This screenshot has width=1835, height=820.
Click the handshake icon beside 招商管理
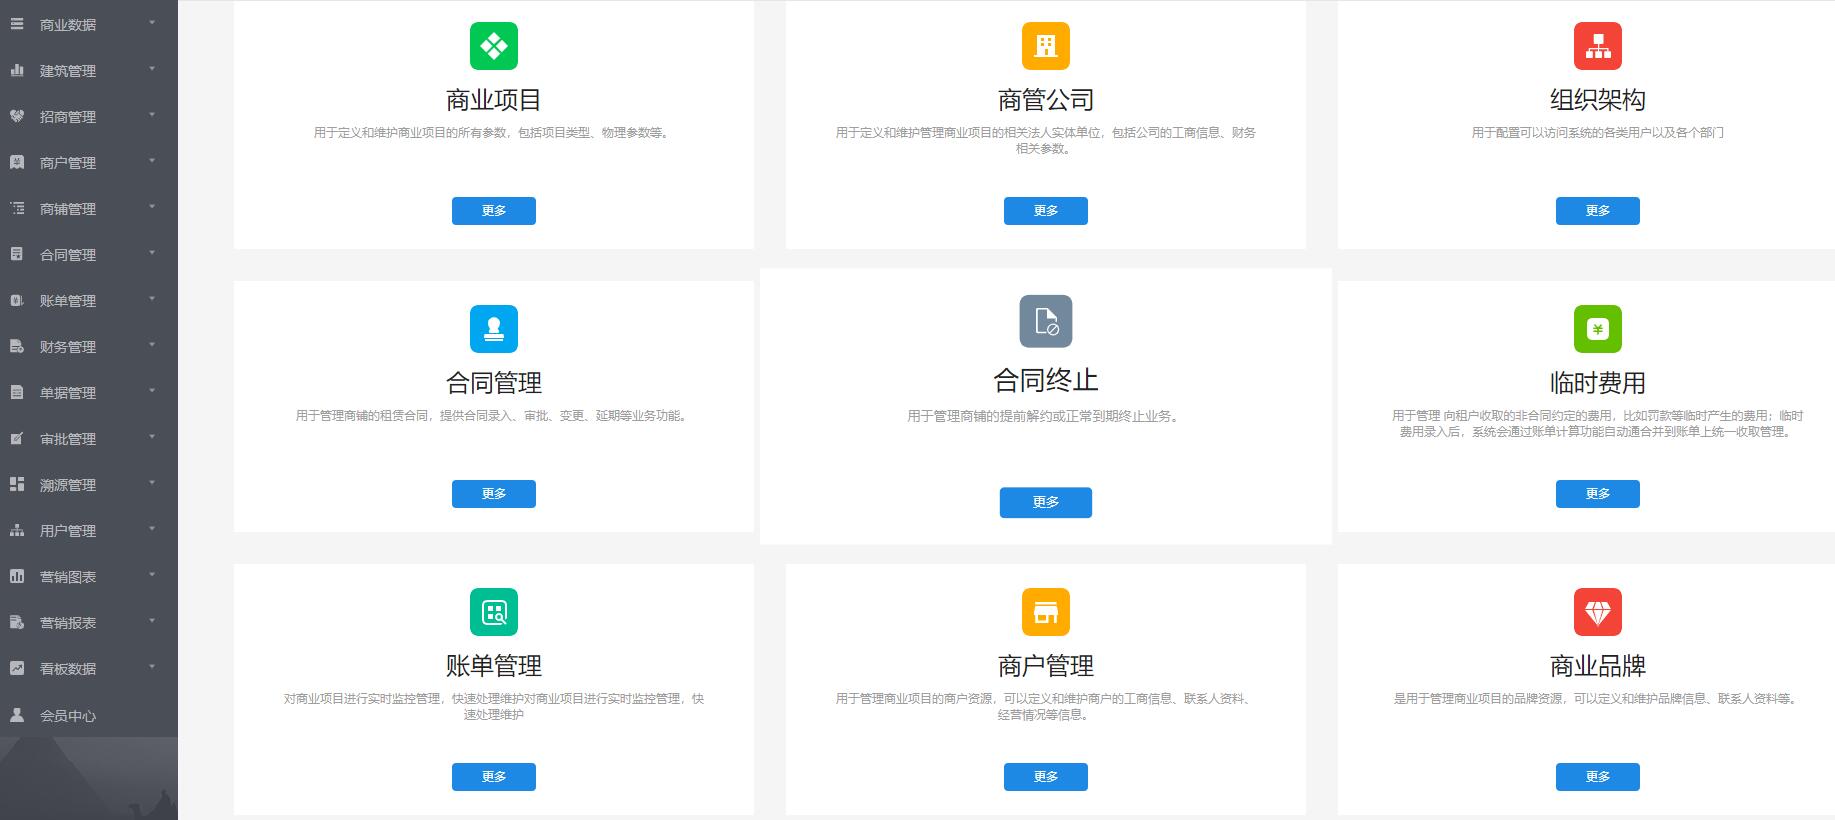pyautogui.click(x=17, y=116)
